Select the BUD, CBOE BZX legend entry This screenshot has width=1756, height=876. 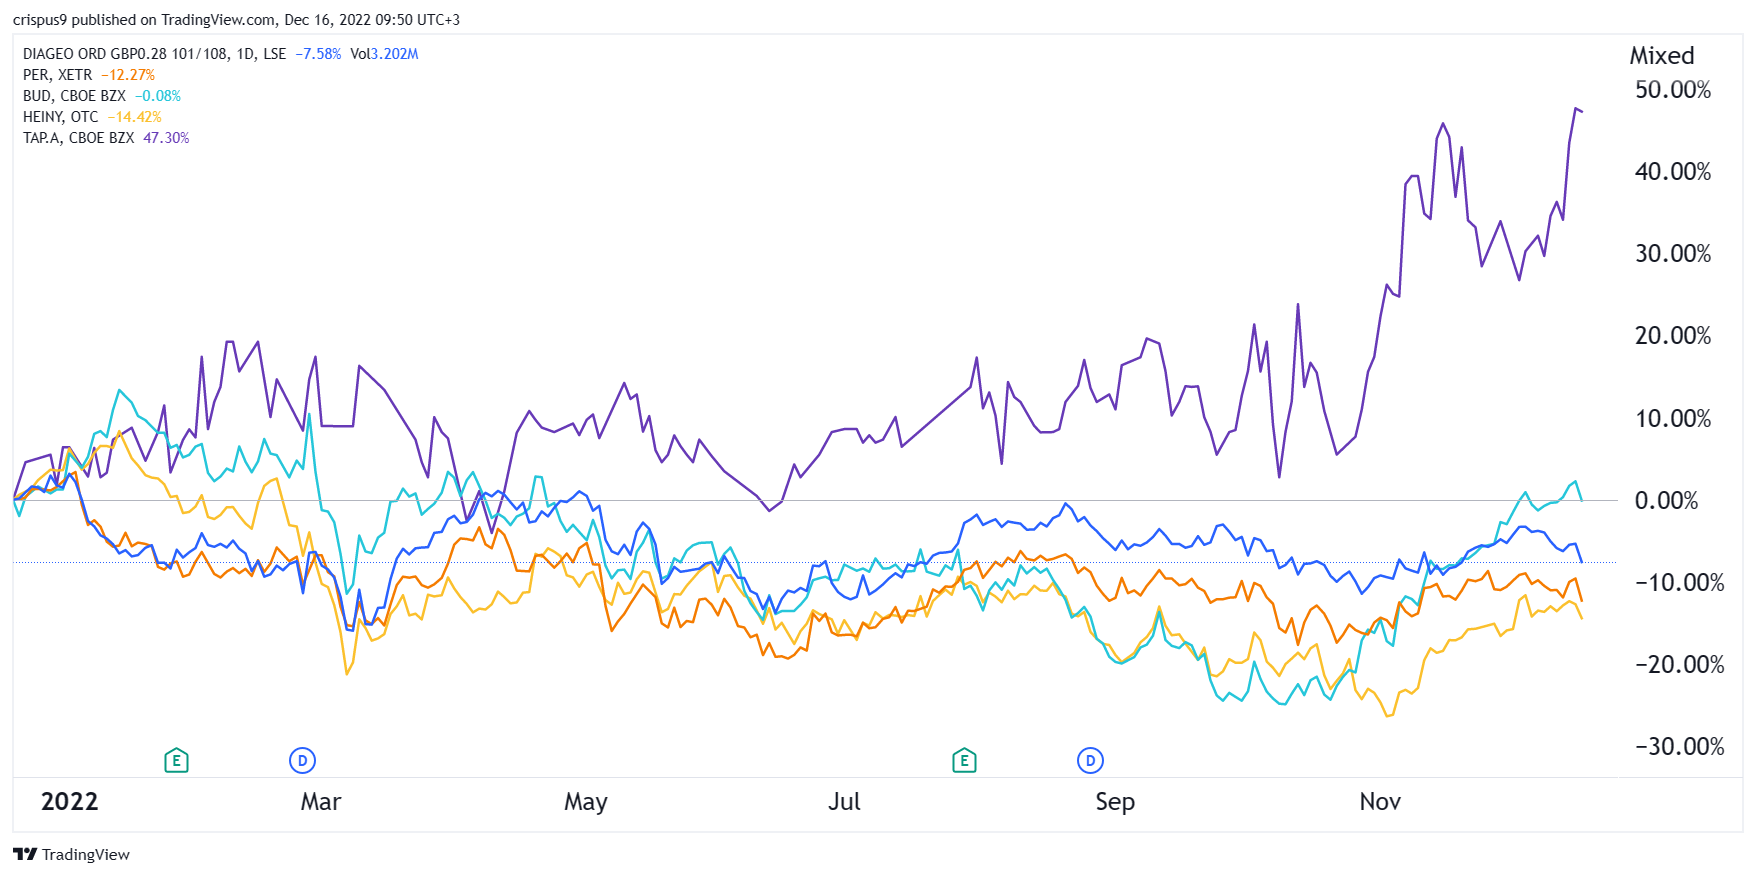tap(74, 96)
